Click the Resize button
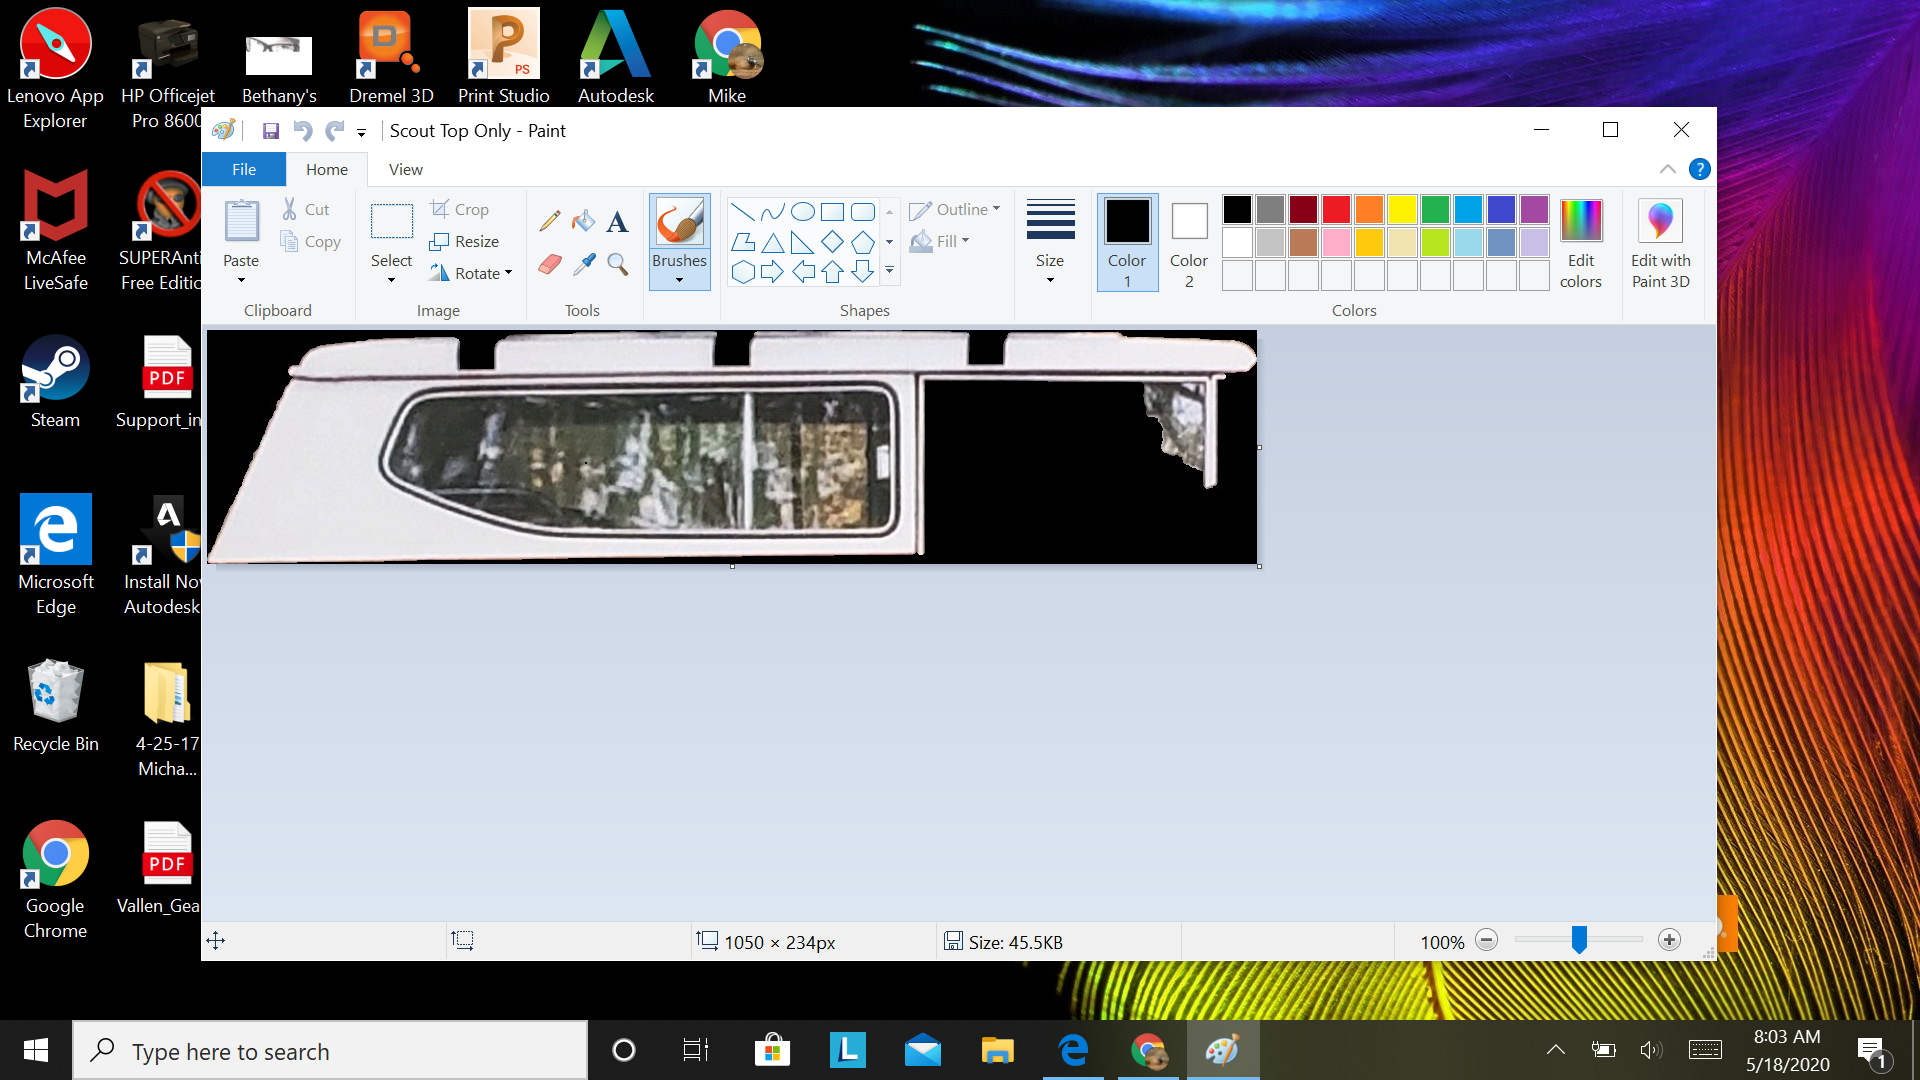This screenshot has height=1080, width=1920. pos(464,241)
